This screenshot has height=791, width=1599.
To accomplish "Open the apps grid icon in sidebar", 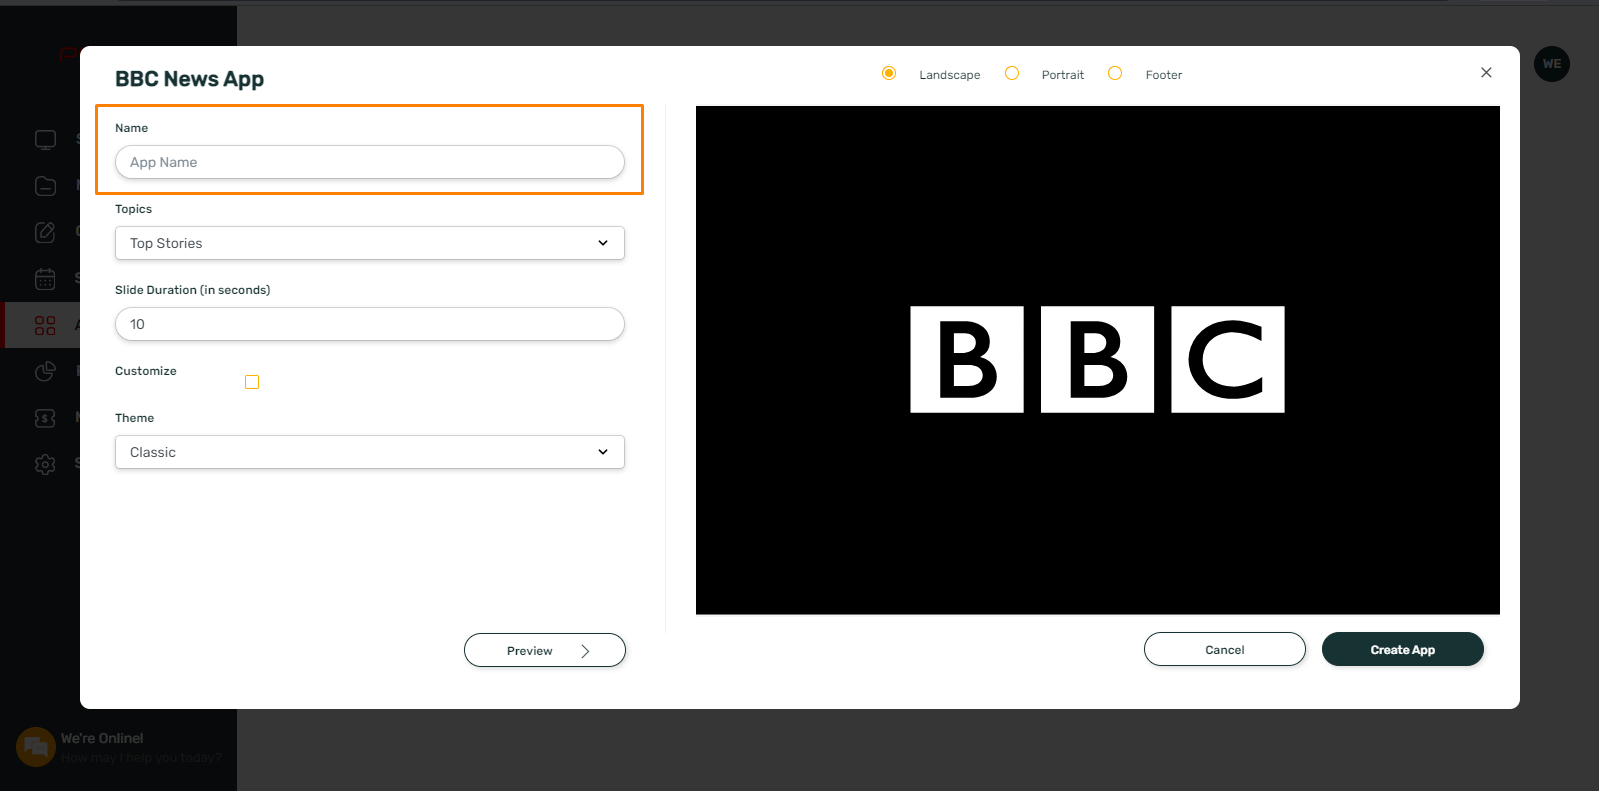I will click(x=45, y=325).
